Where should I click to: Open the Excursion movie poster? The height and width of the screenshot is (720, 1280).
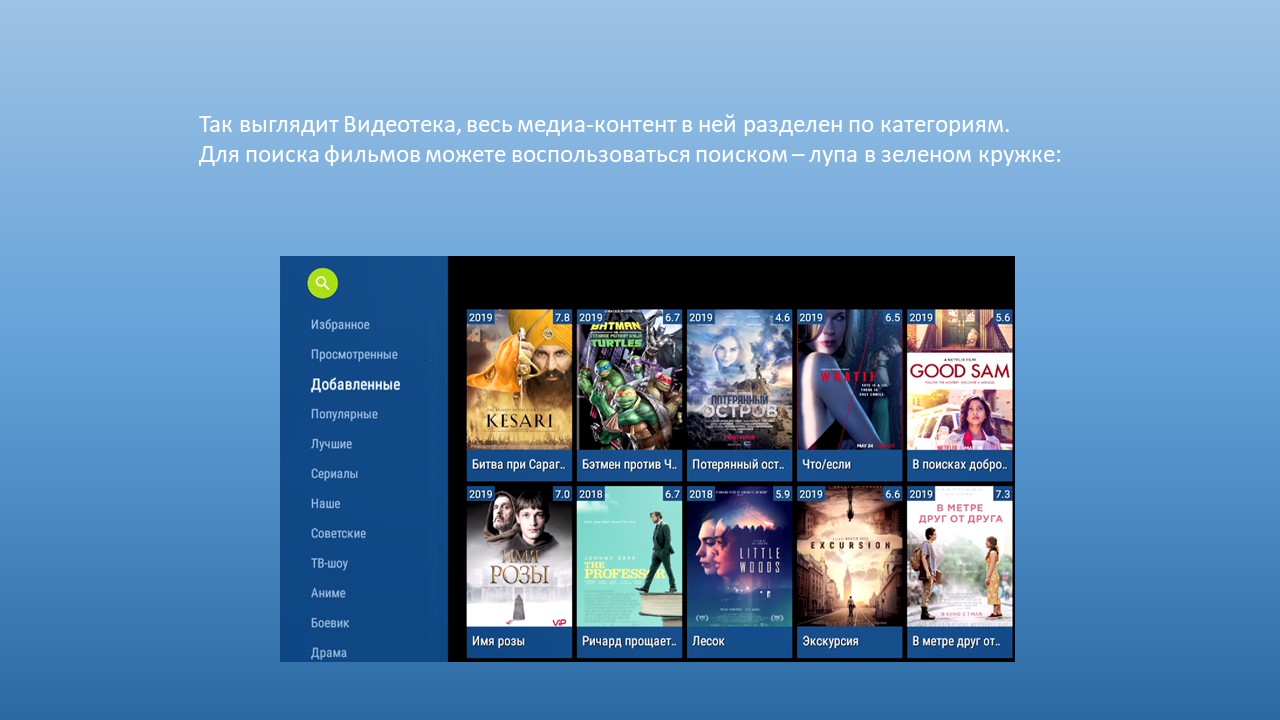coord(849,557)
